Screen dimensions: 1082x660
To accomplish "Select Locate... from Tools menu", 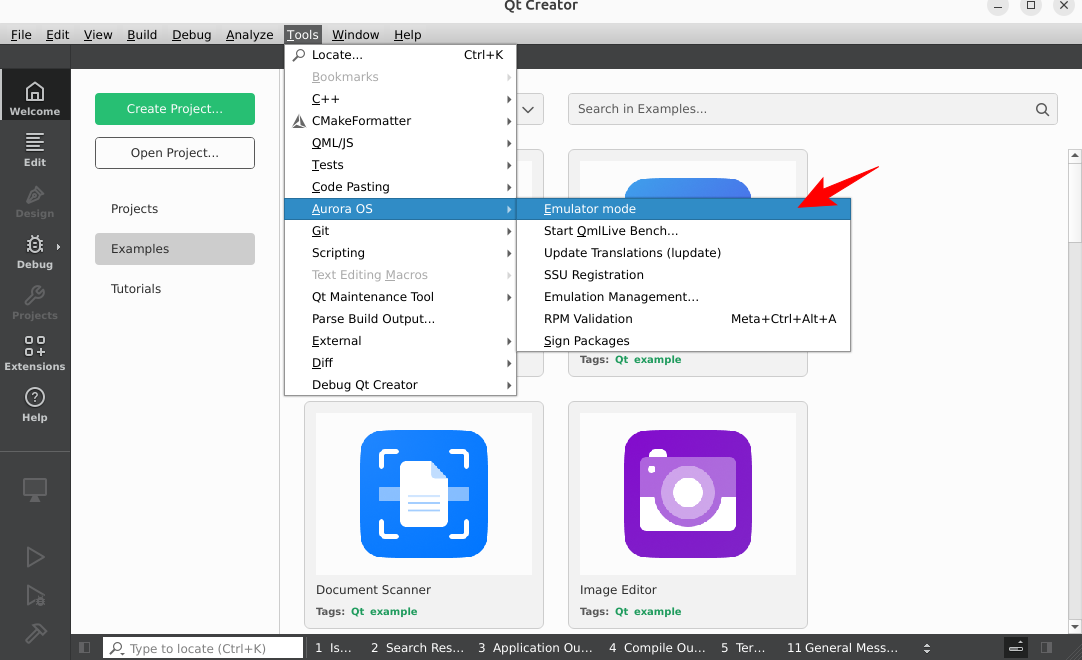I will click(x=400, y=55).
